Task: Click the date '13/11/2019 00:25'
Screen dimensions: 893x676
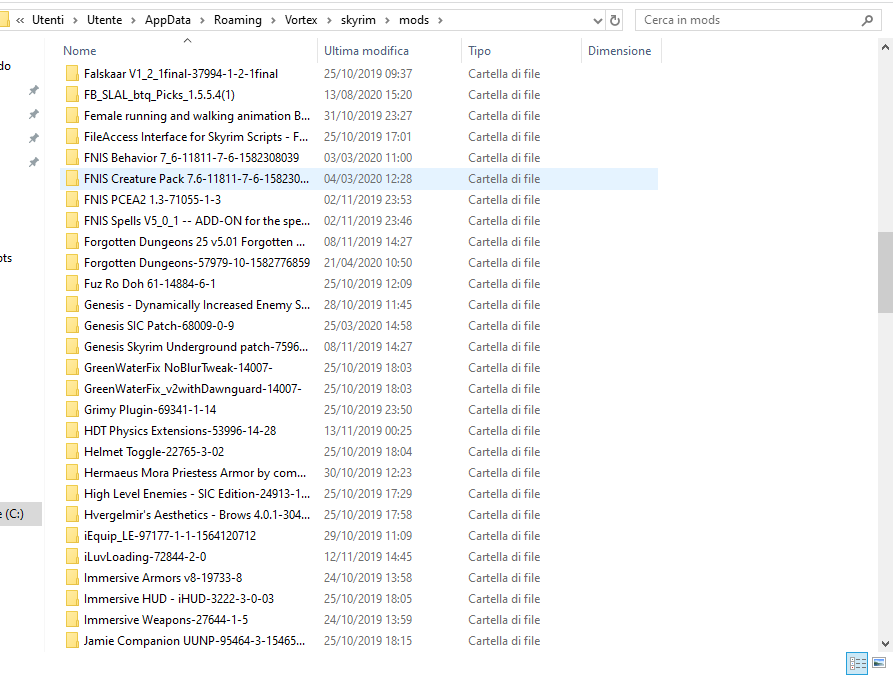Action: pos(368,431)
